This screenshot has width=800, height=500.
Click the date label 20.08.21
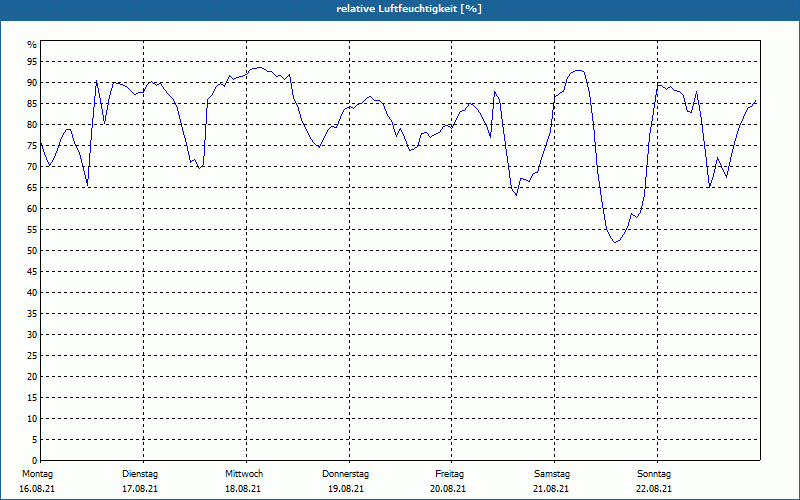(x=448, y=489)
